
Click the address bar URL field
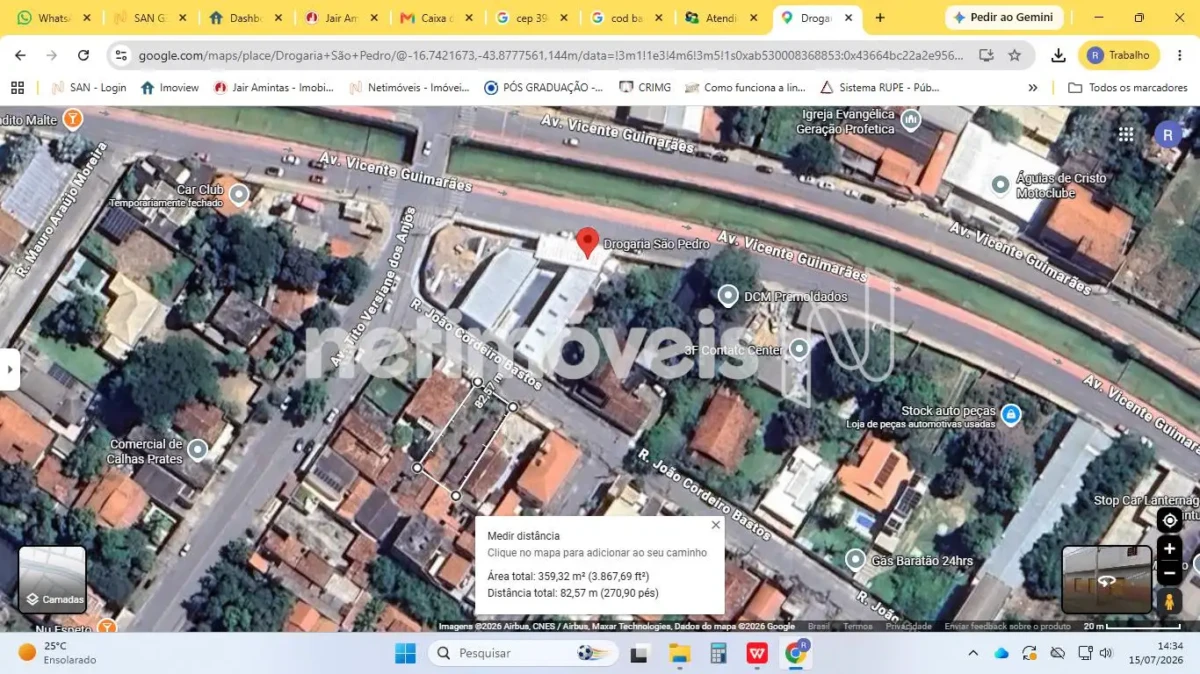coord(550,56)
